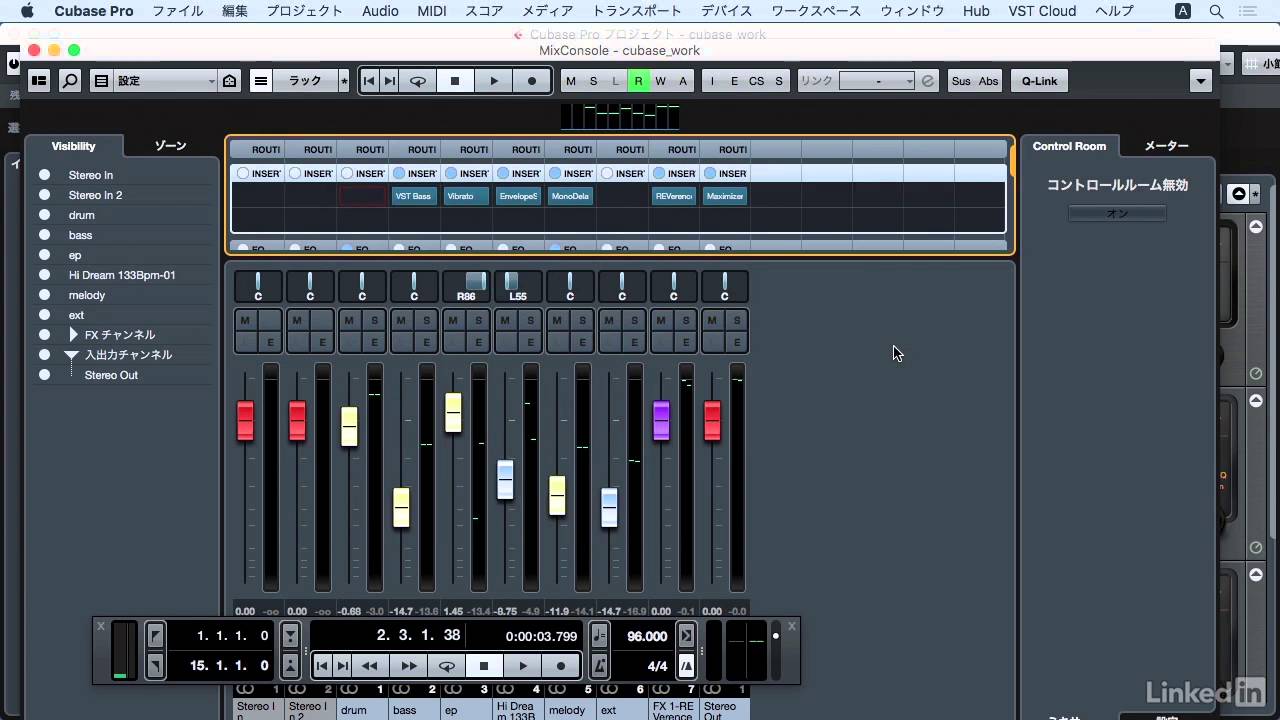Deactivate all mute states with toolbar M
This screenshot has width=1280, height=720.
pyautogui.click(x=571, y=81)
